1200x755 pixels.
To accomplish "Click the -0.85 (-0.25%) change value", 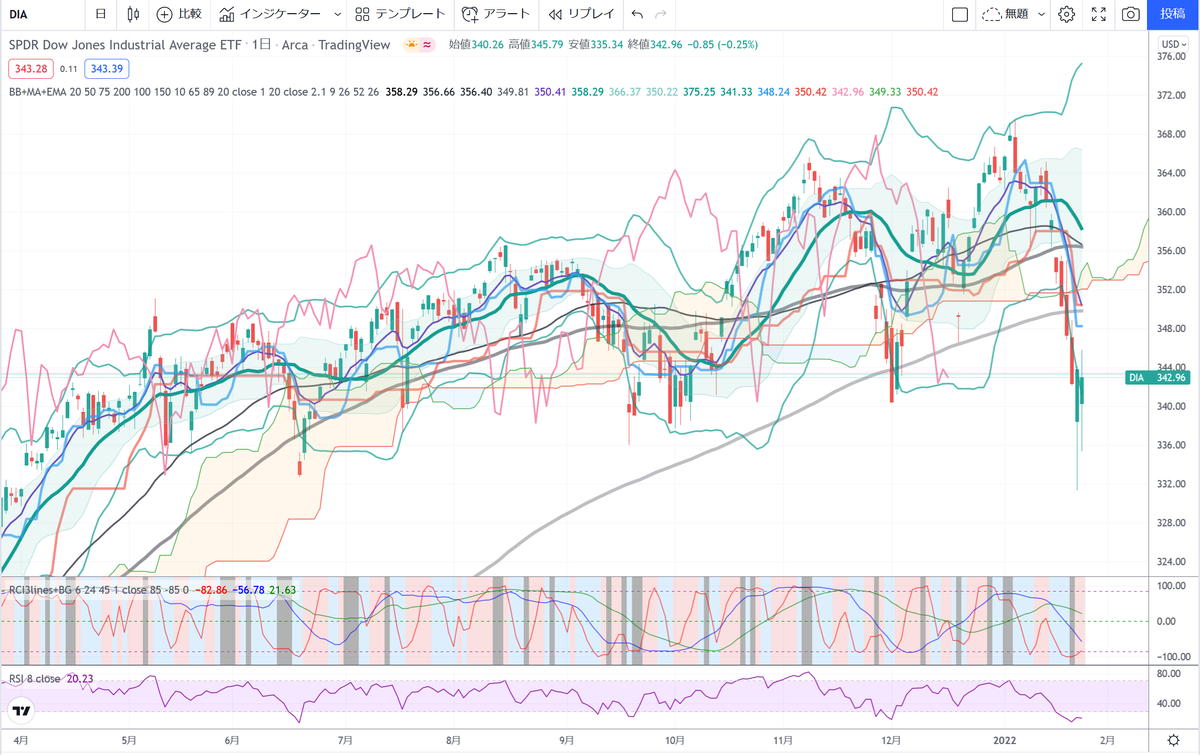I will (x=721, y=45).
